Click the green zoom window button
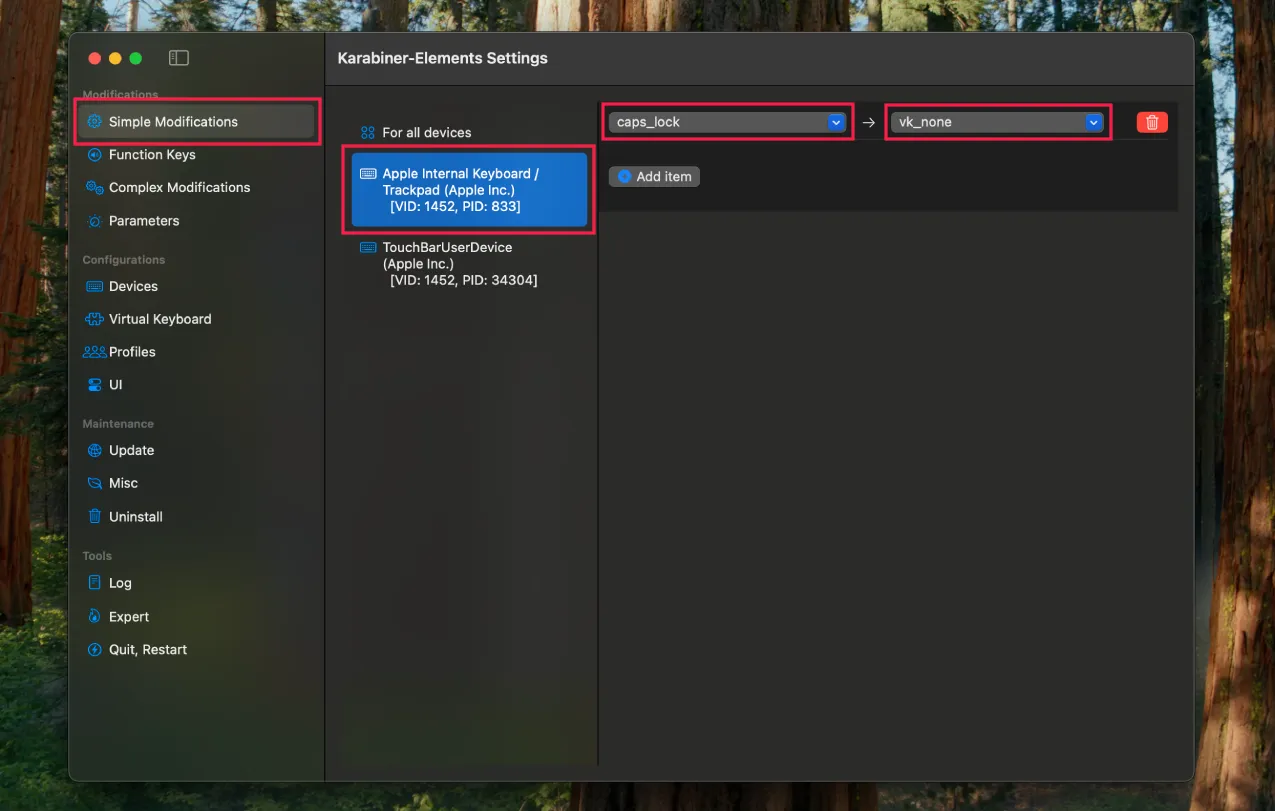 136,59
